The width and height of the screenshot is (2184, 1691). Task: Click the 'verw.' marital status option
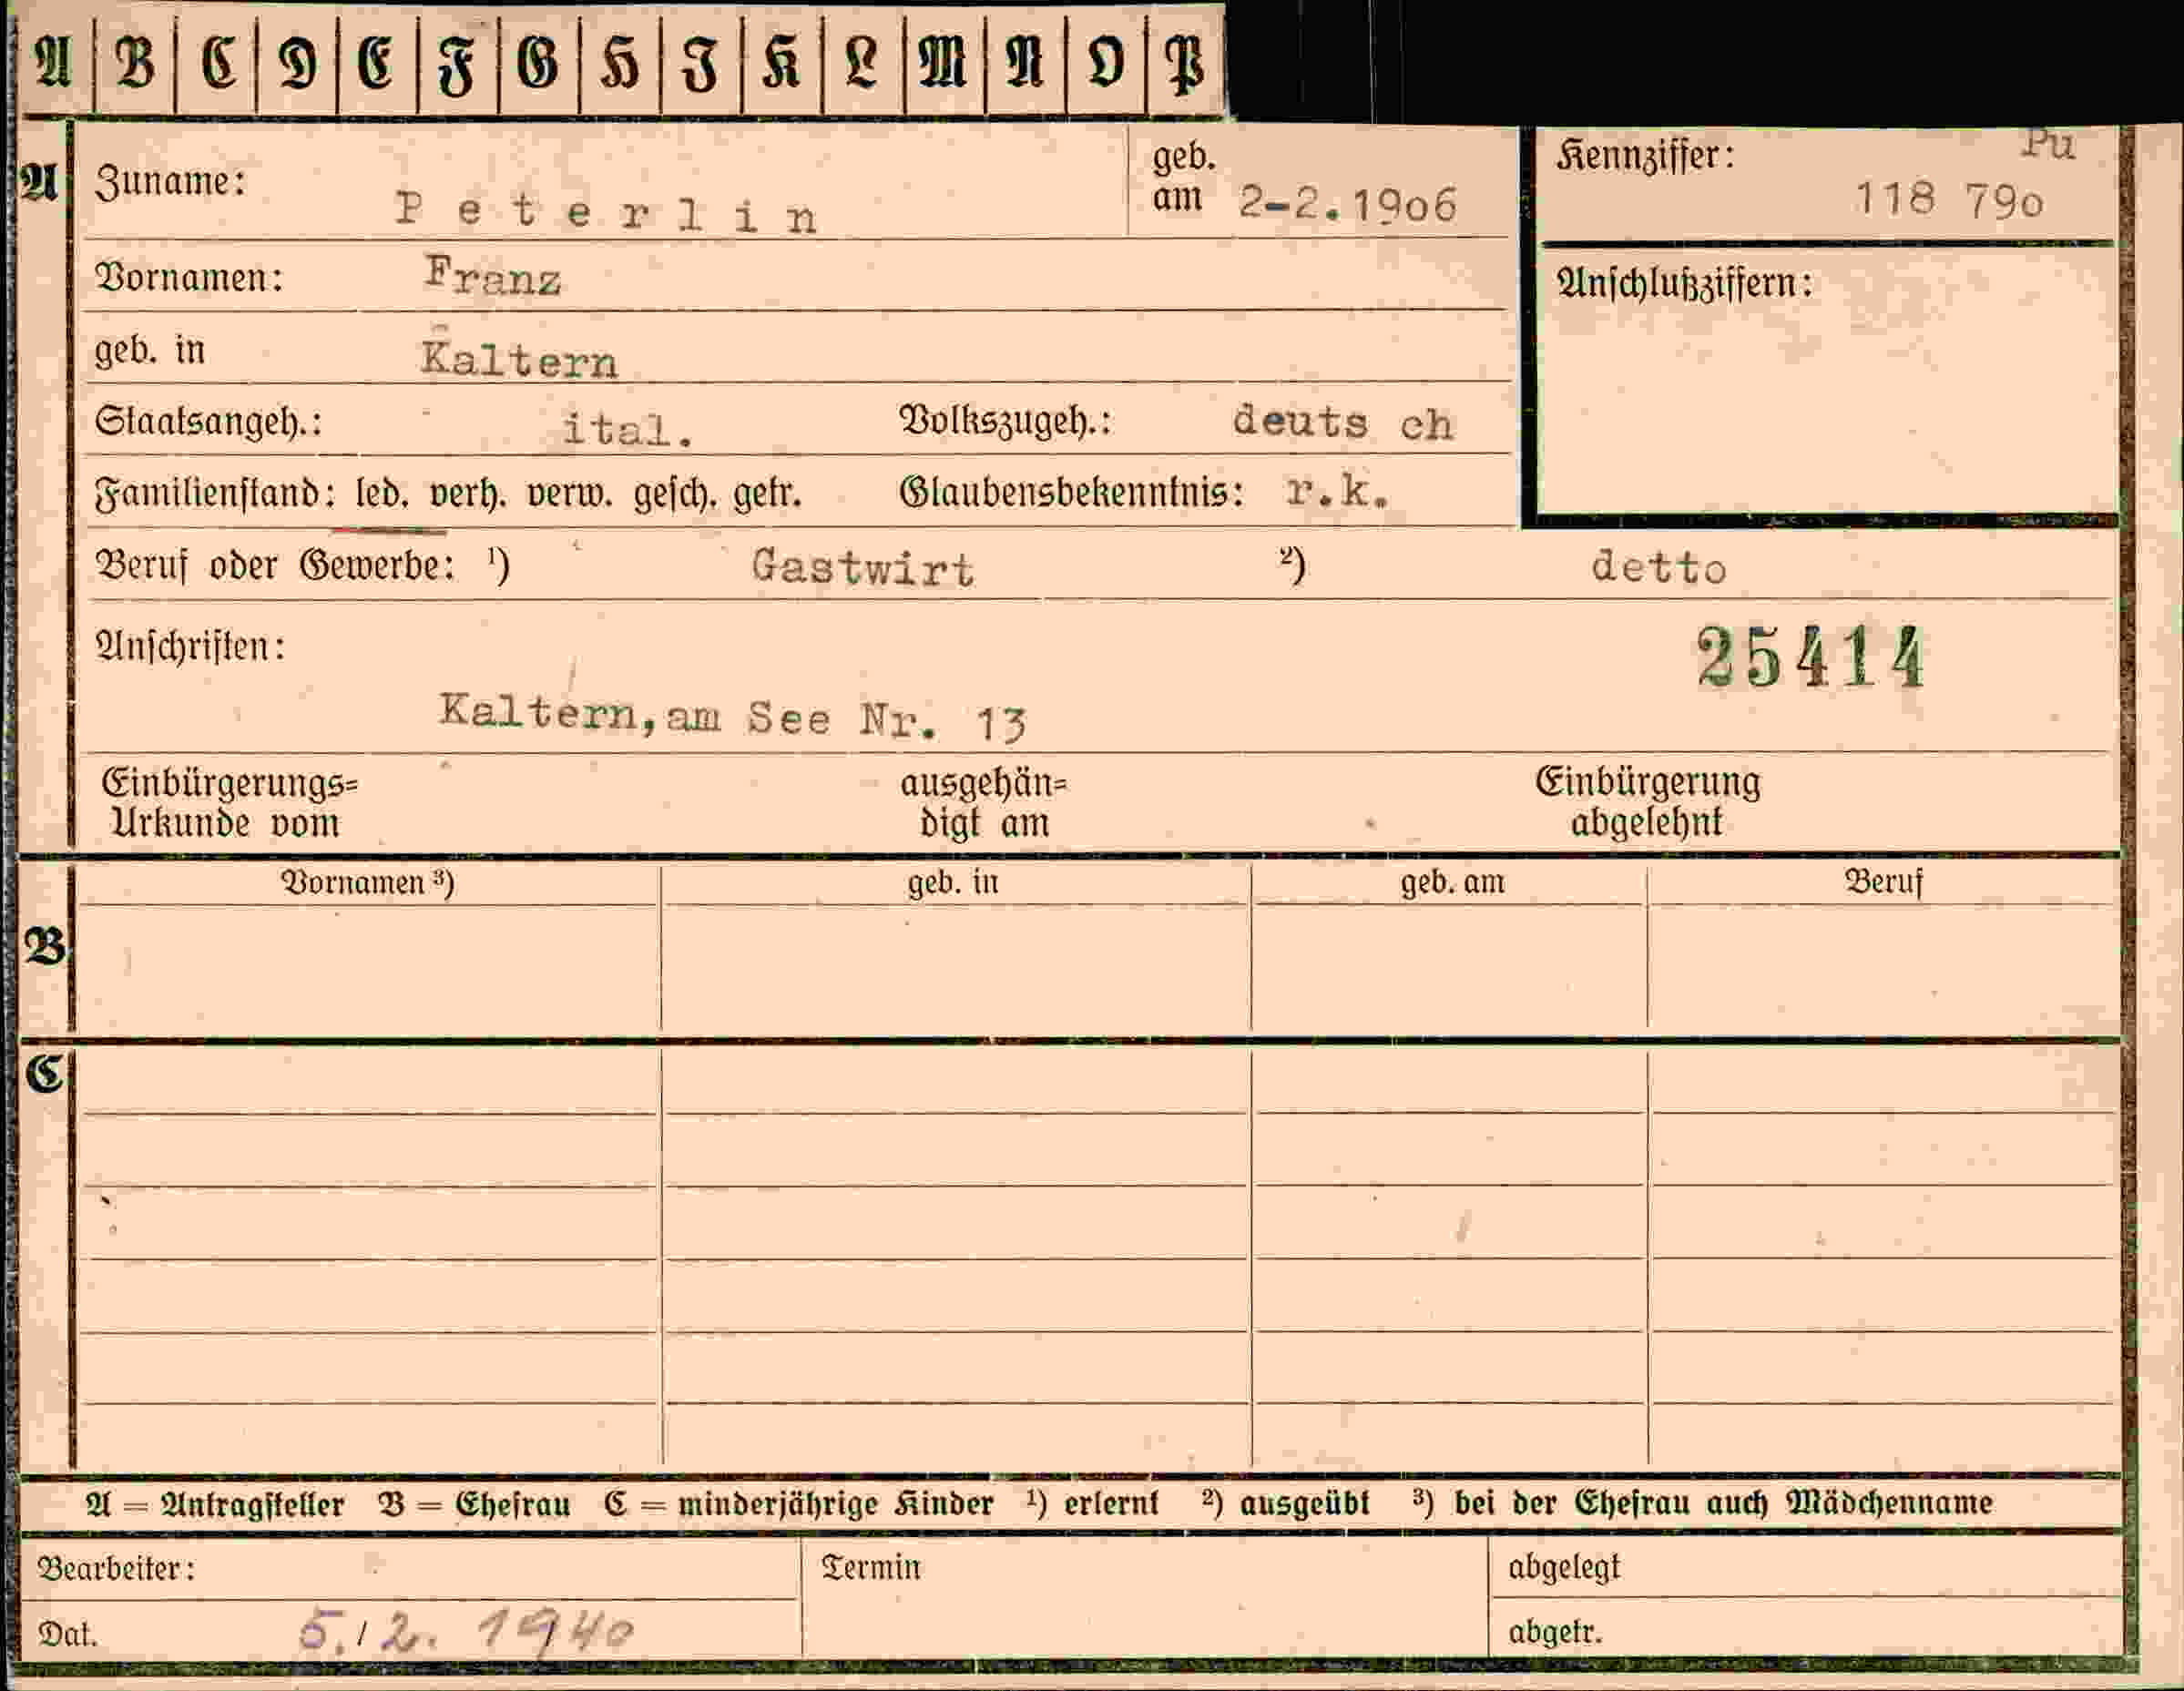pyautogui.click(x=568, y=494)
